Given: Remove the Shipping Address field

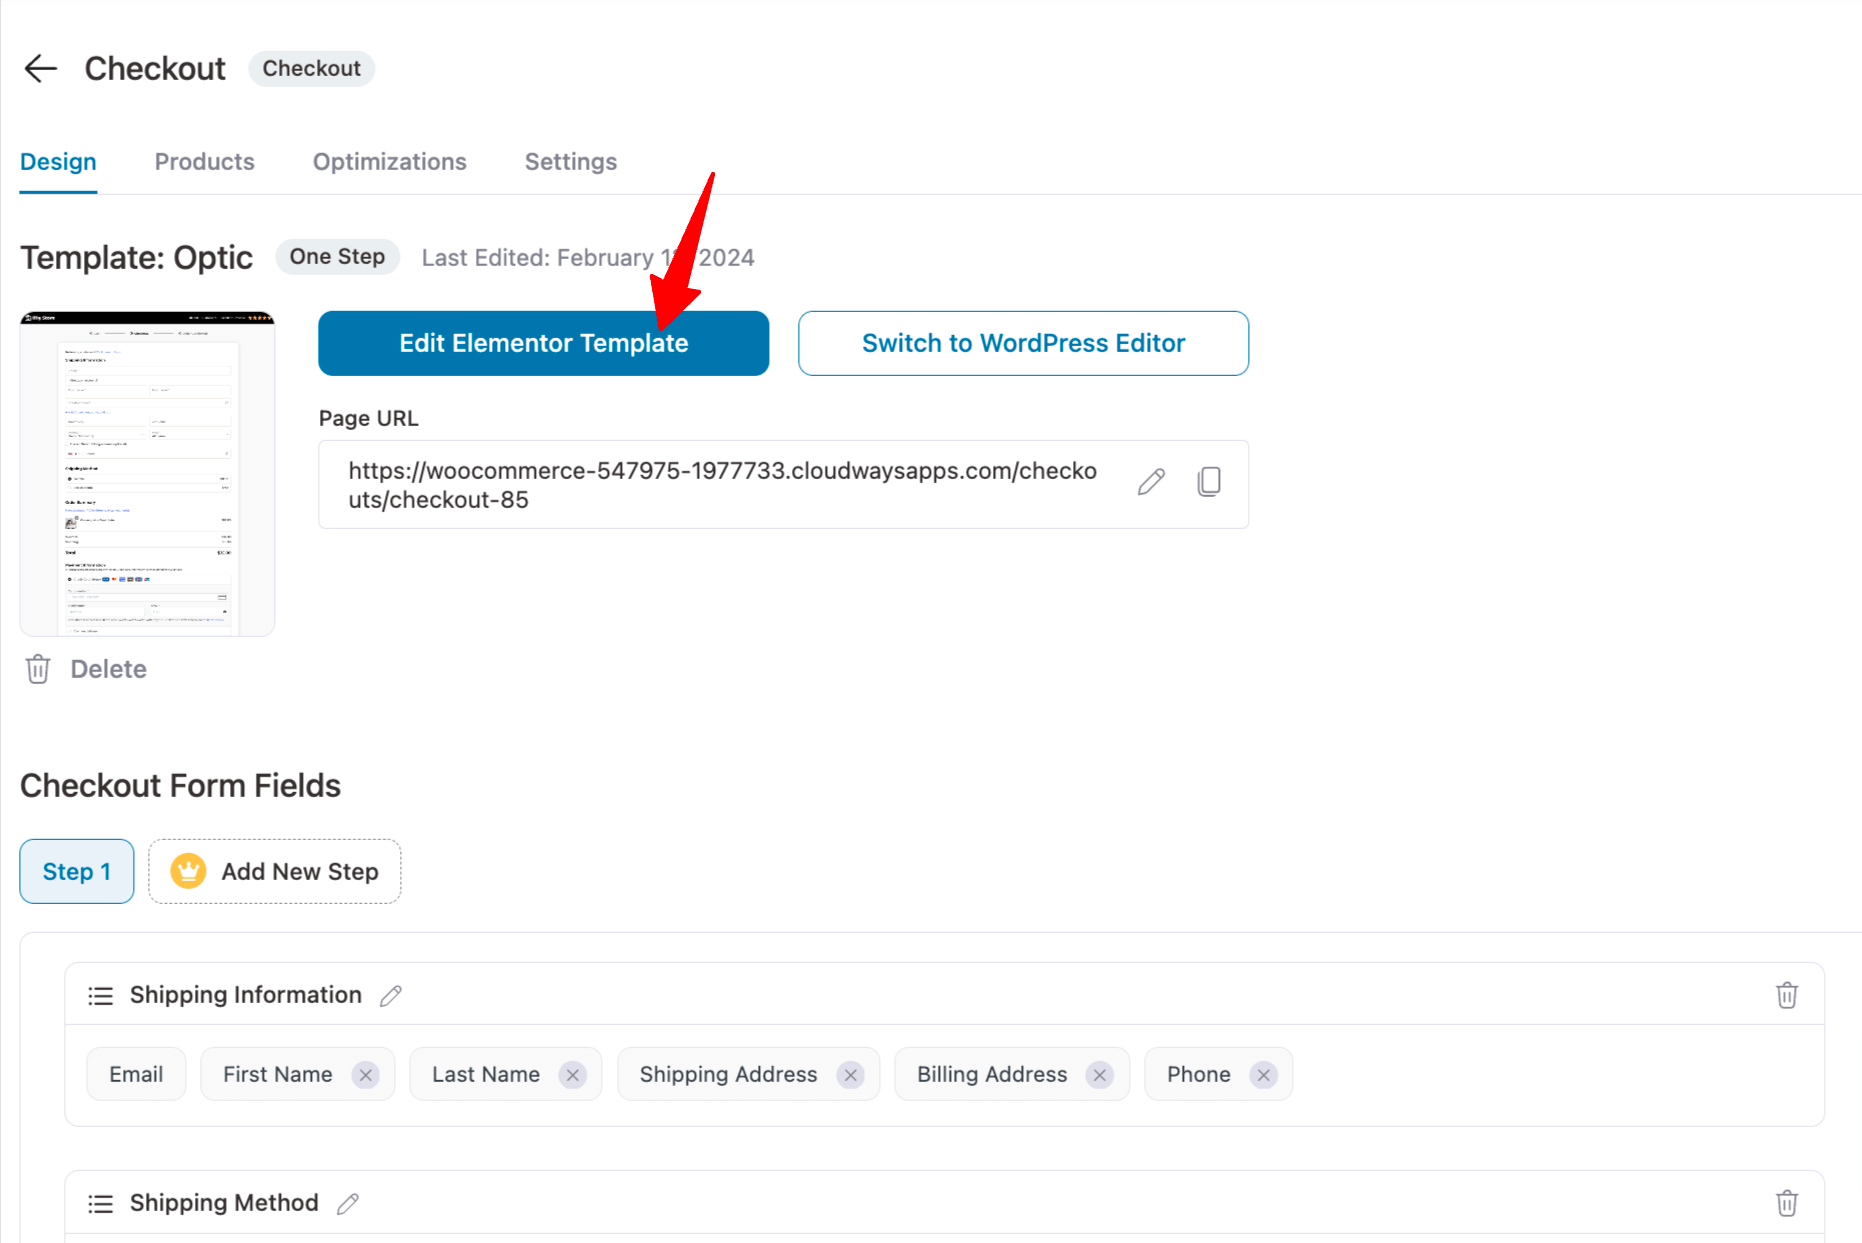Looking at the screenshot, I should pos(851,1075).
